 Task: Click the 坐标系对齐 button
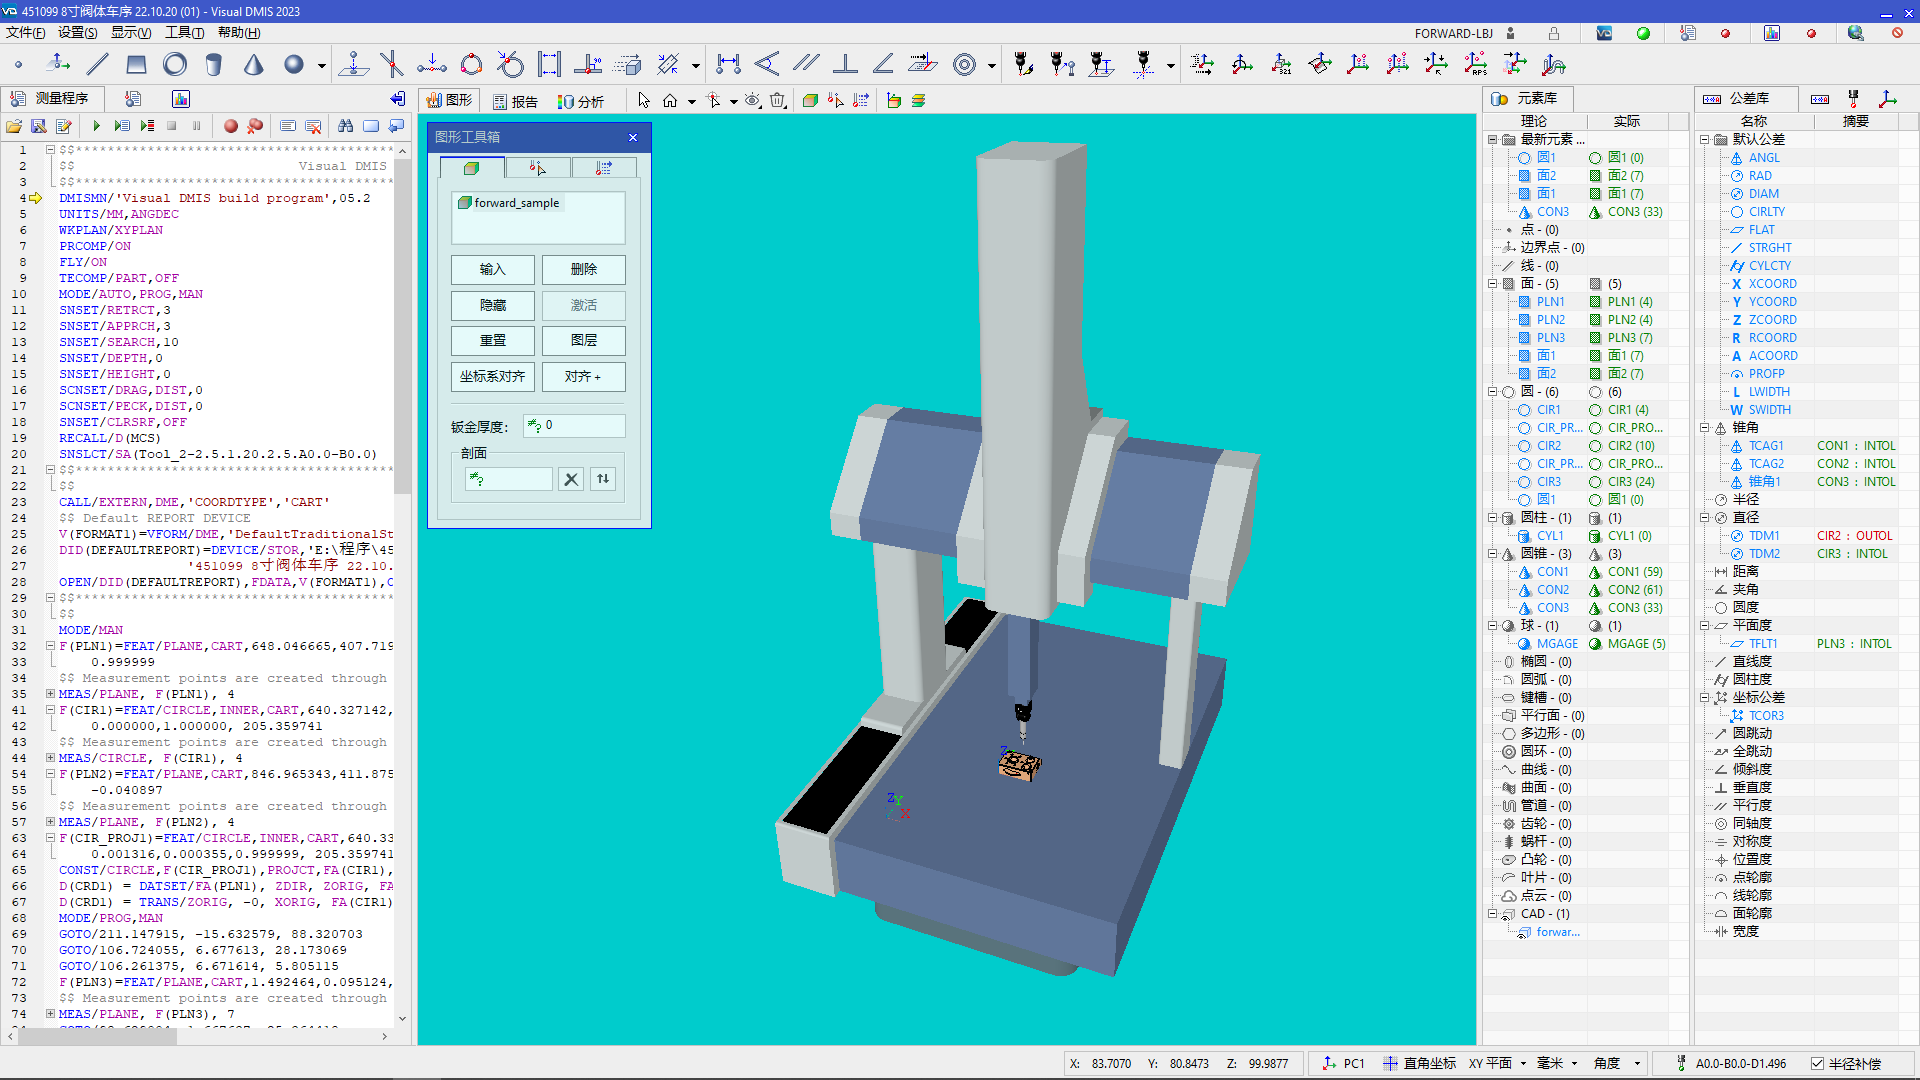click(x=492, y=376)
